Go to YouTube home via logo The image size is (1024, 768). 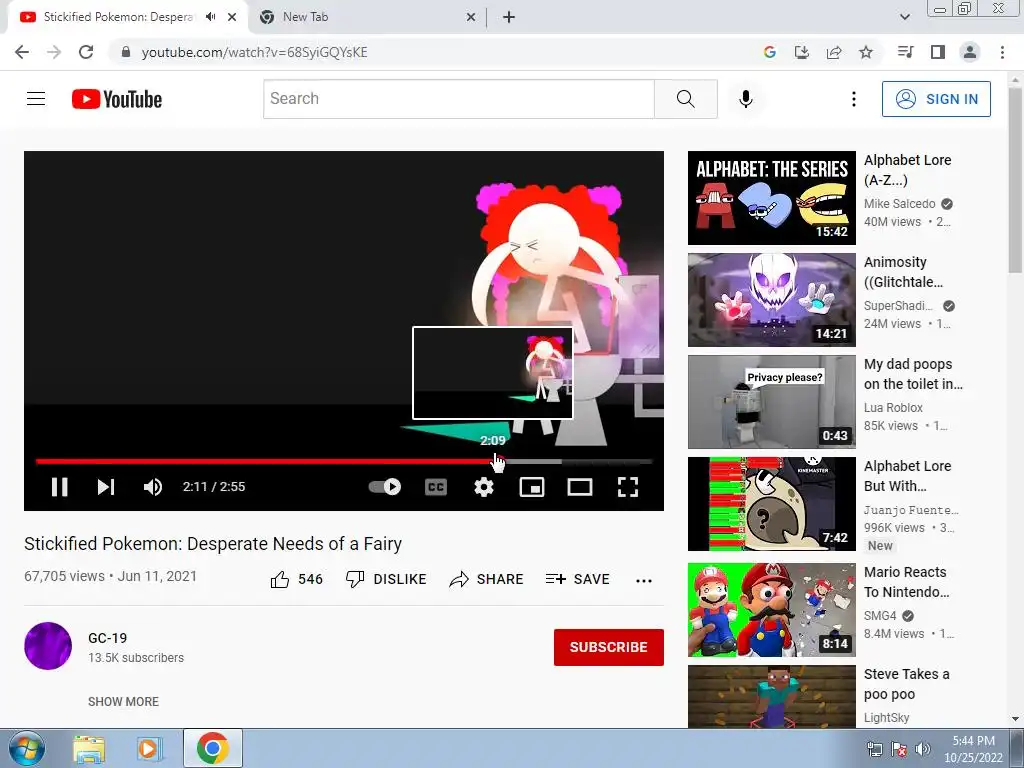(117, 99)
